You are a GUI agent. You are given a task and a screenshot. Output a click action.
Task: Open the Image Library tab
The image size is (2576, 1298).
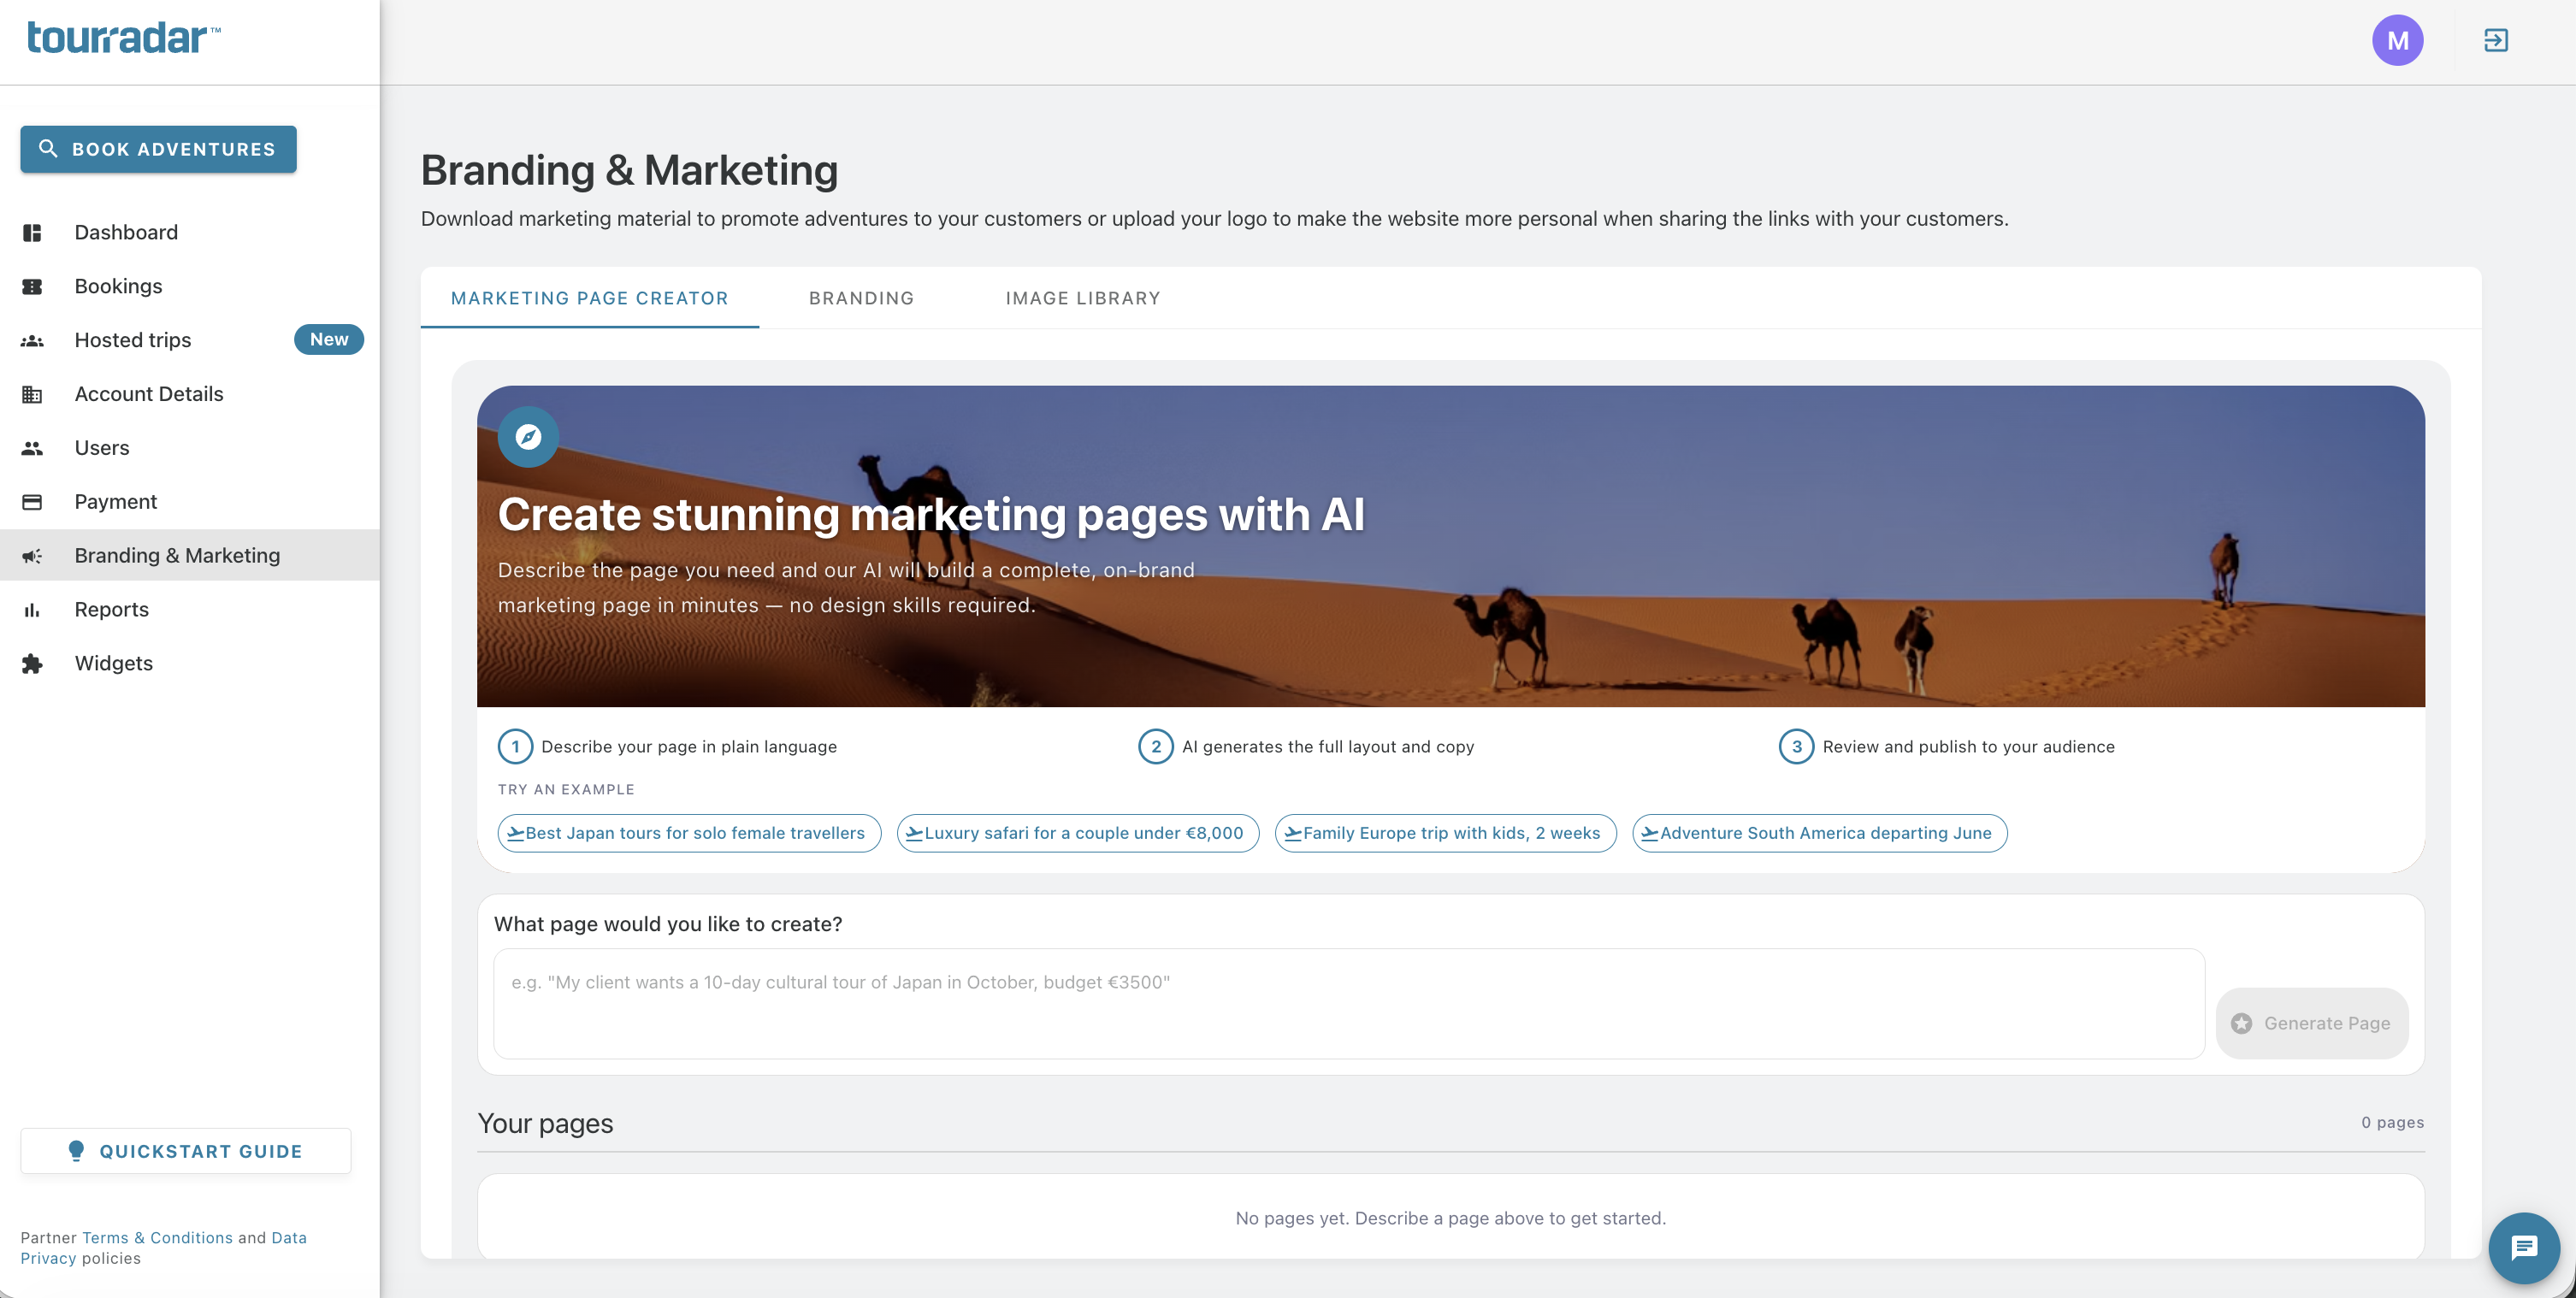coord(1083,298)
